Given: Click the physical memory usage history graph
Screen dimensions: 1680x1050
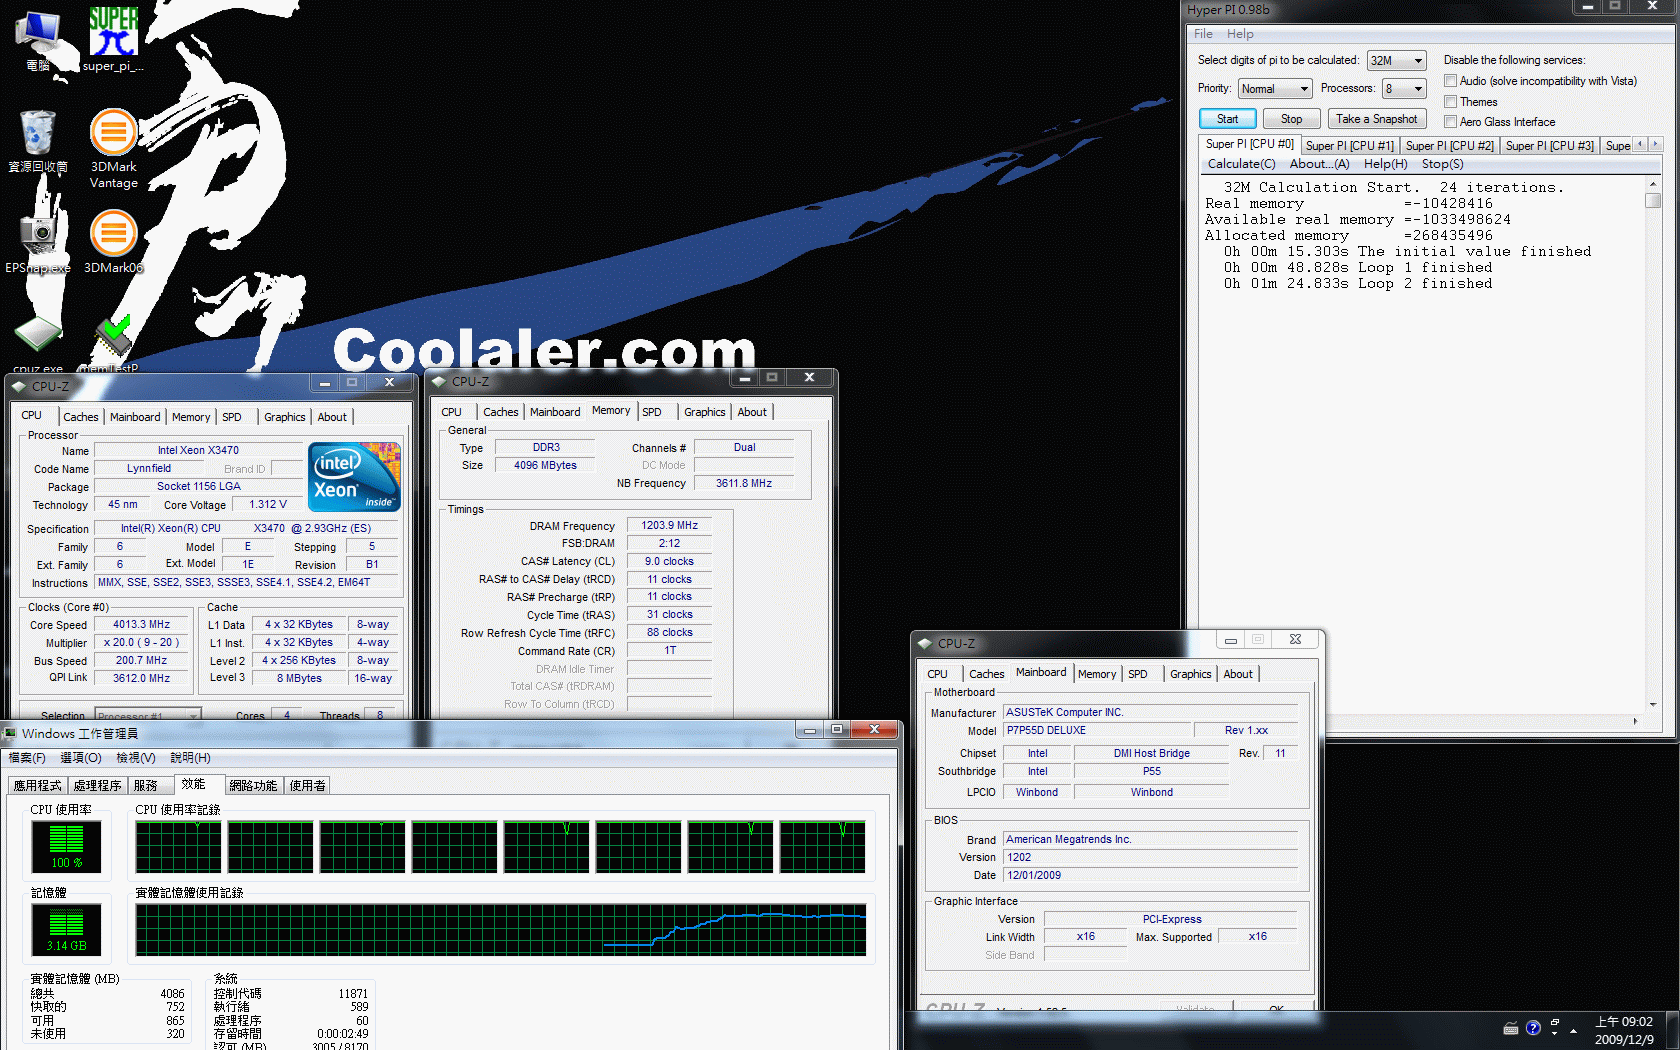Looking at the screenshot, I should pos(501,930).
